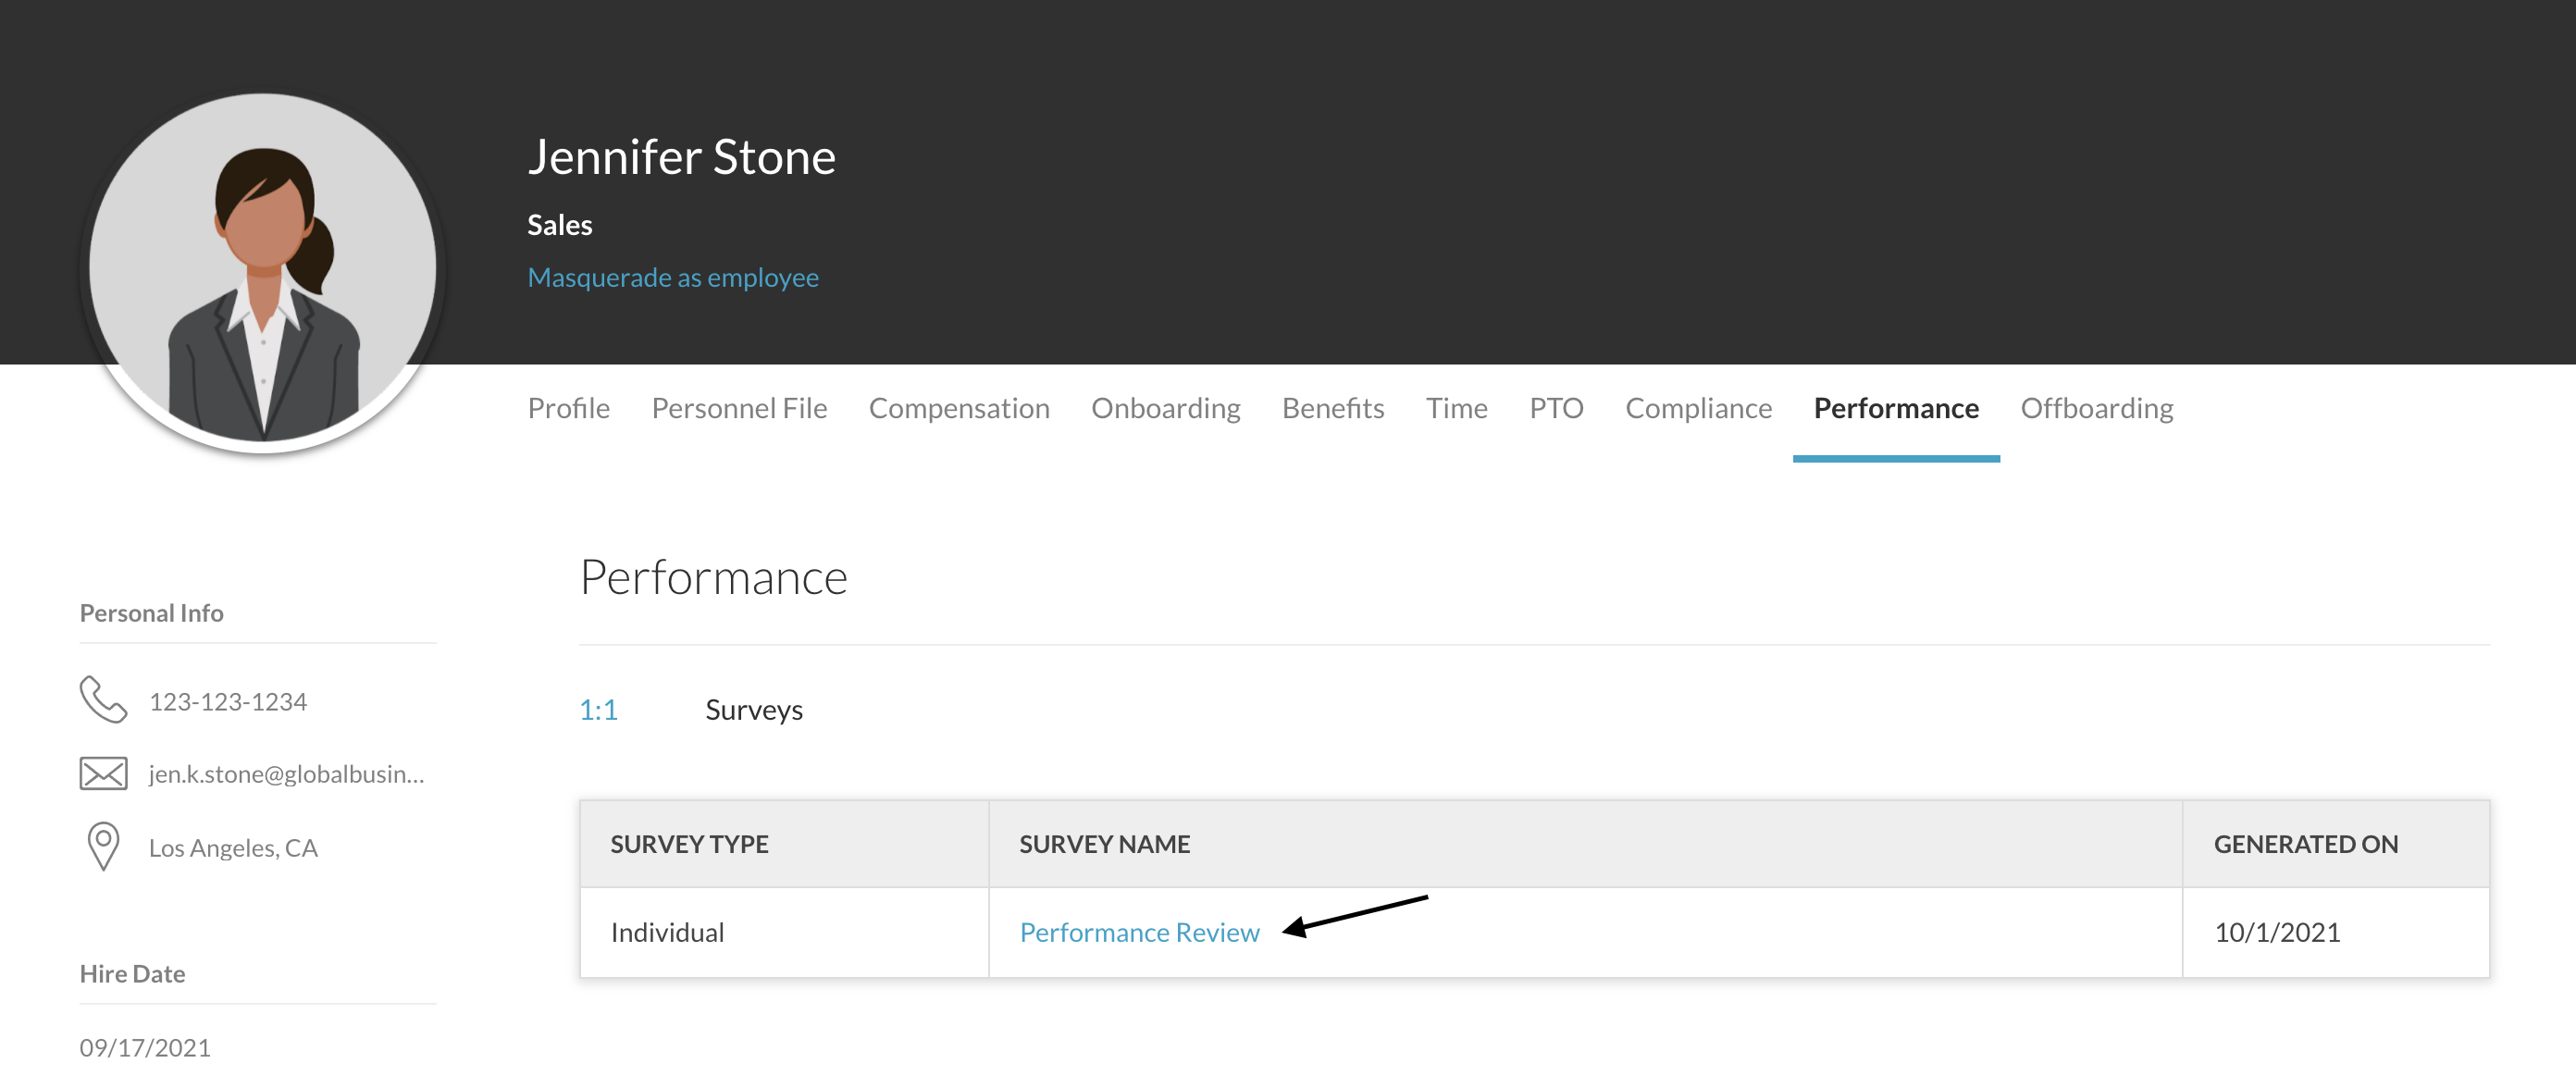Click the phone number 123-123-1234
Viewport: 2576px width, 1088px height.
tap(228, 701)
